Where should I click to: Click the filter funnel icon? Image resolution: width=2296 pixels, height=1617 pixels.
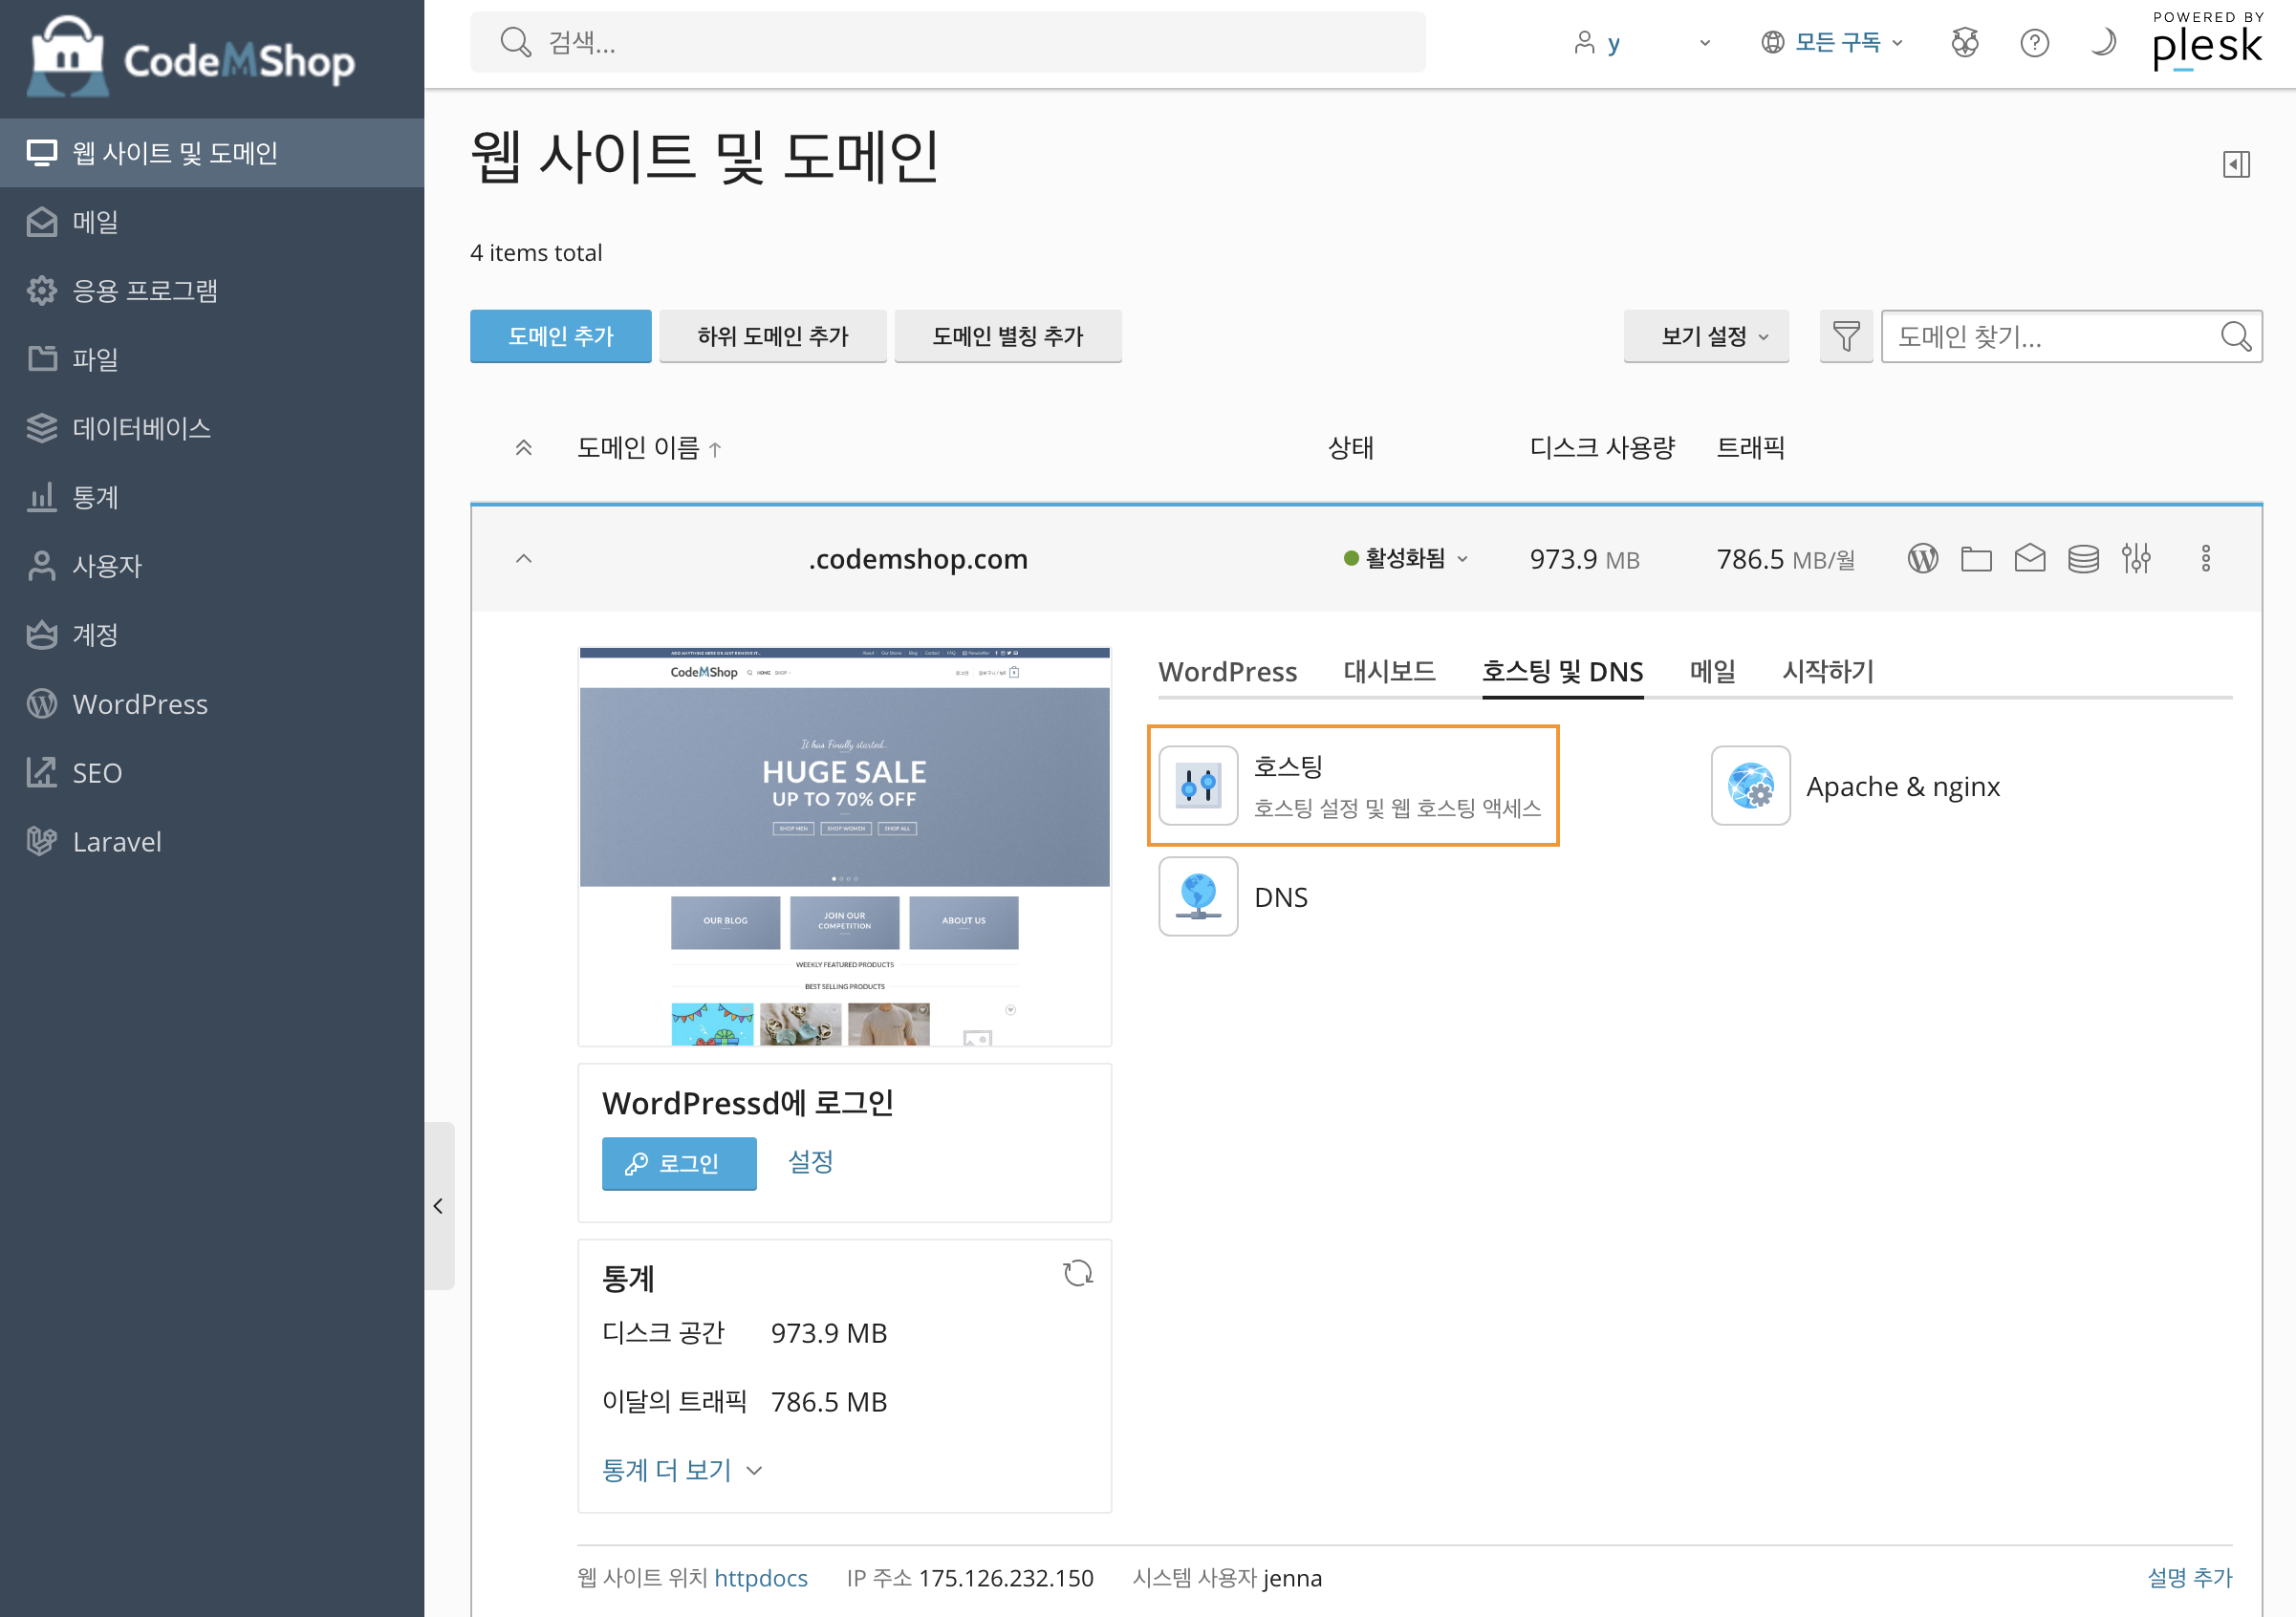point(1846,336)
